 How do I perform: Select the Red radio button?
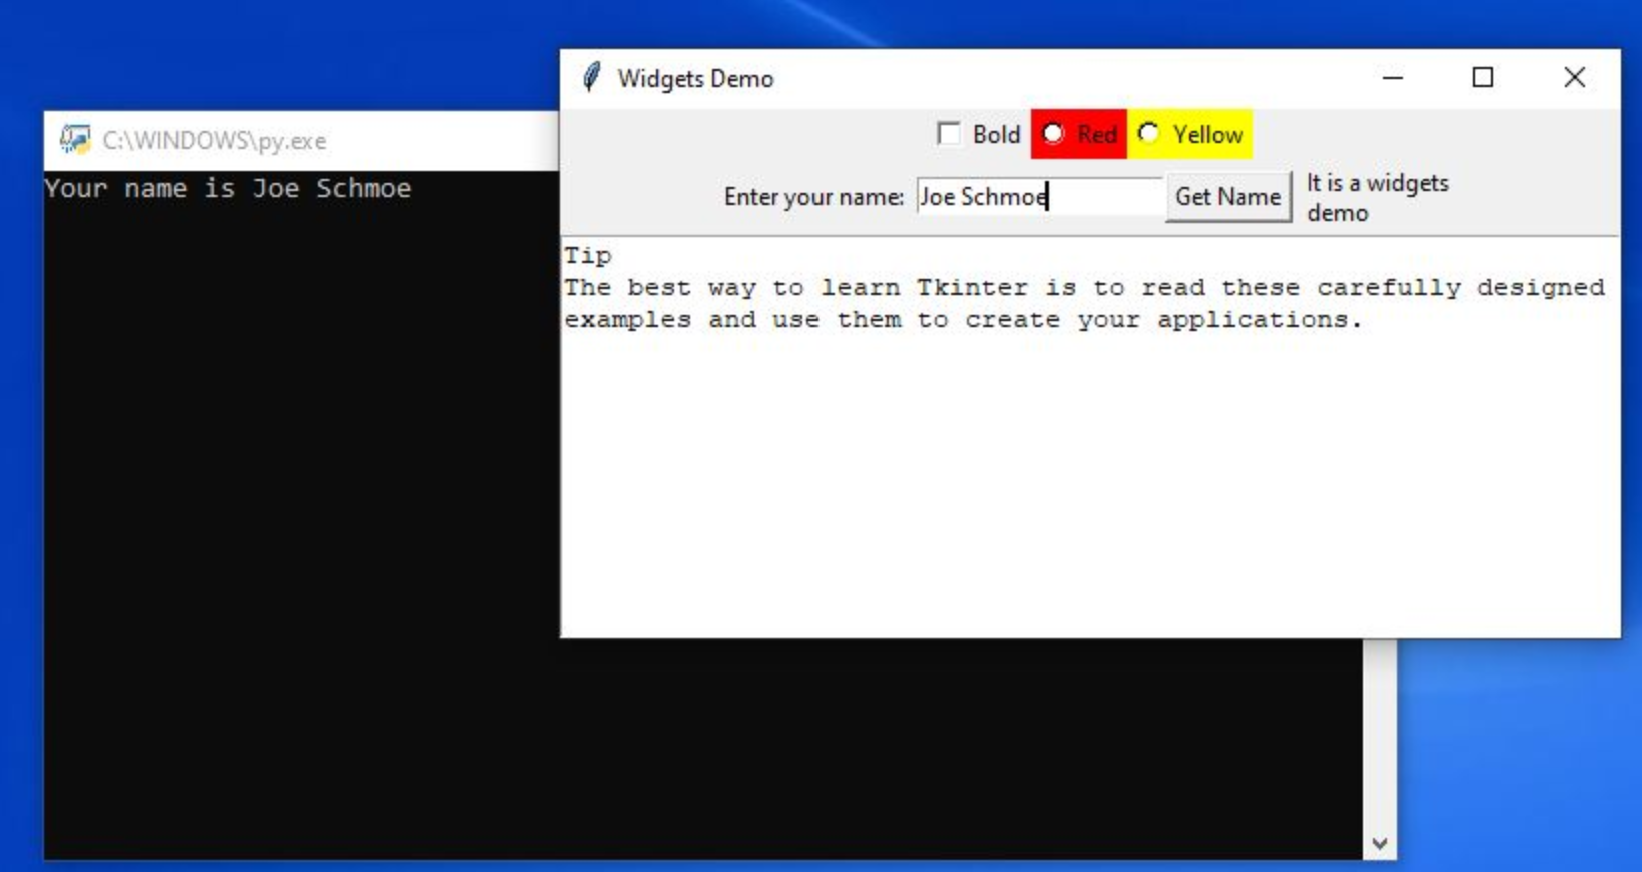click(1053, 134)
